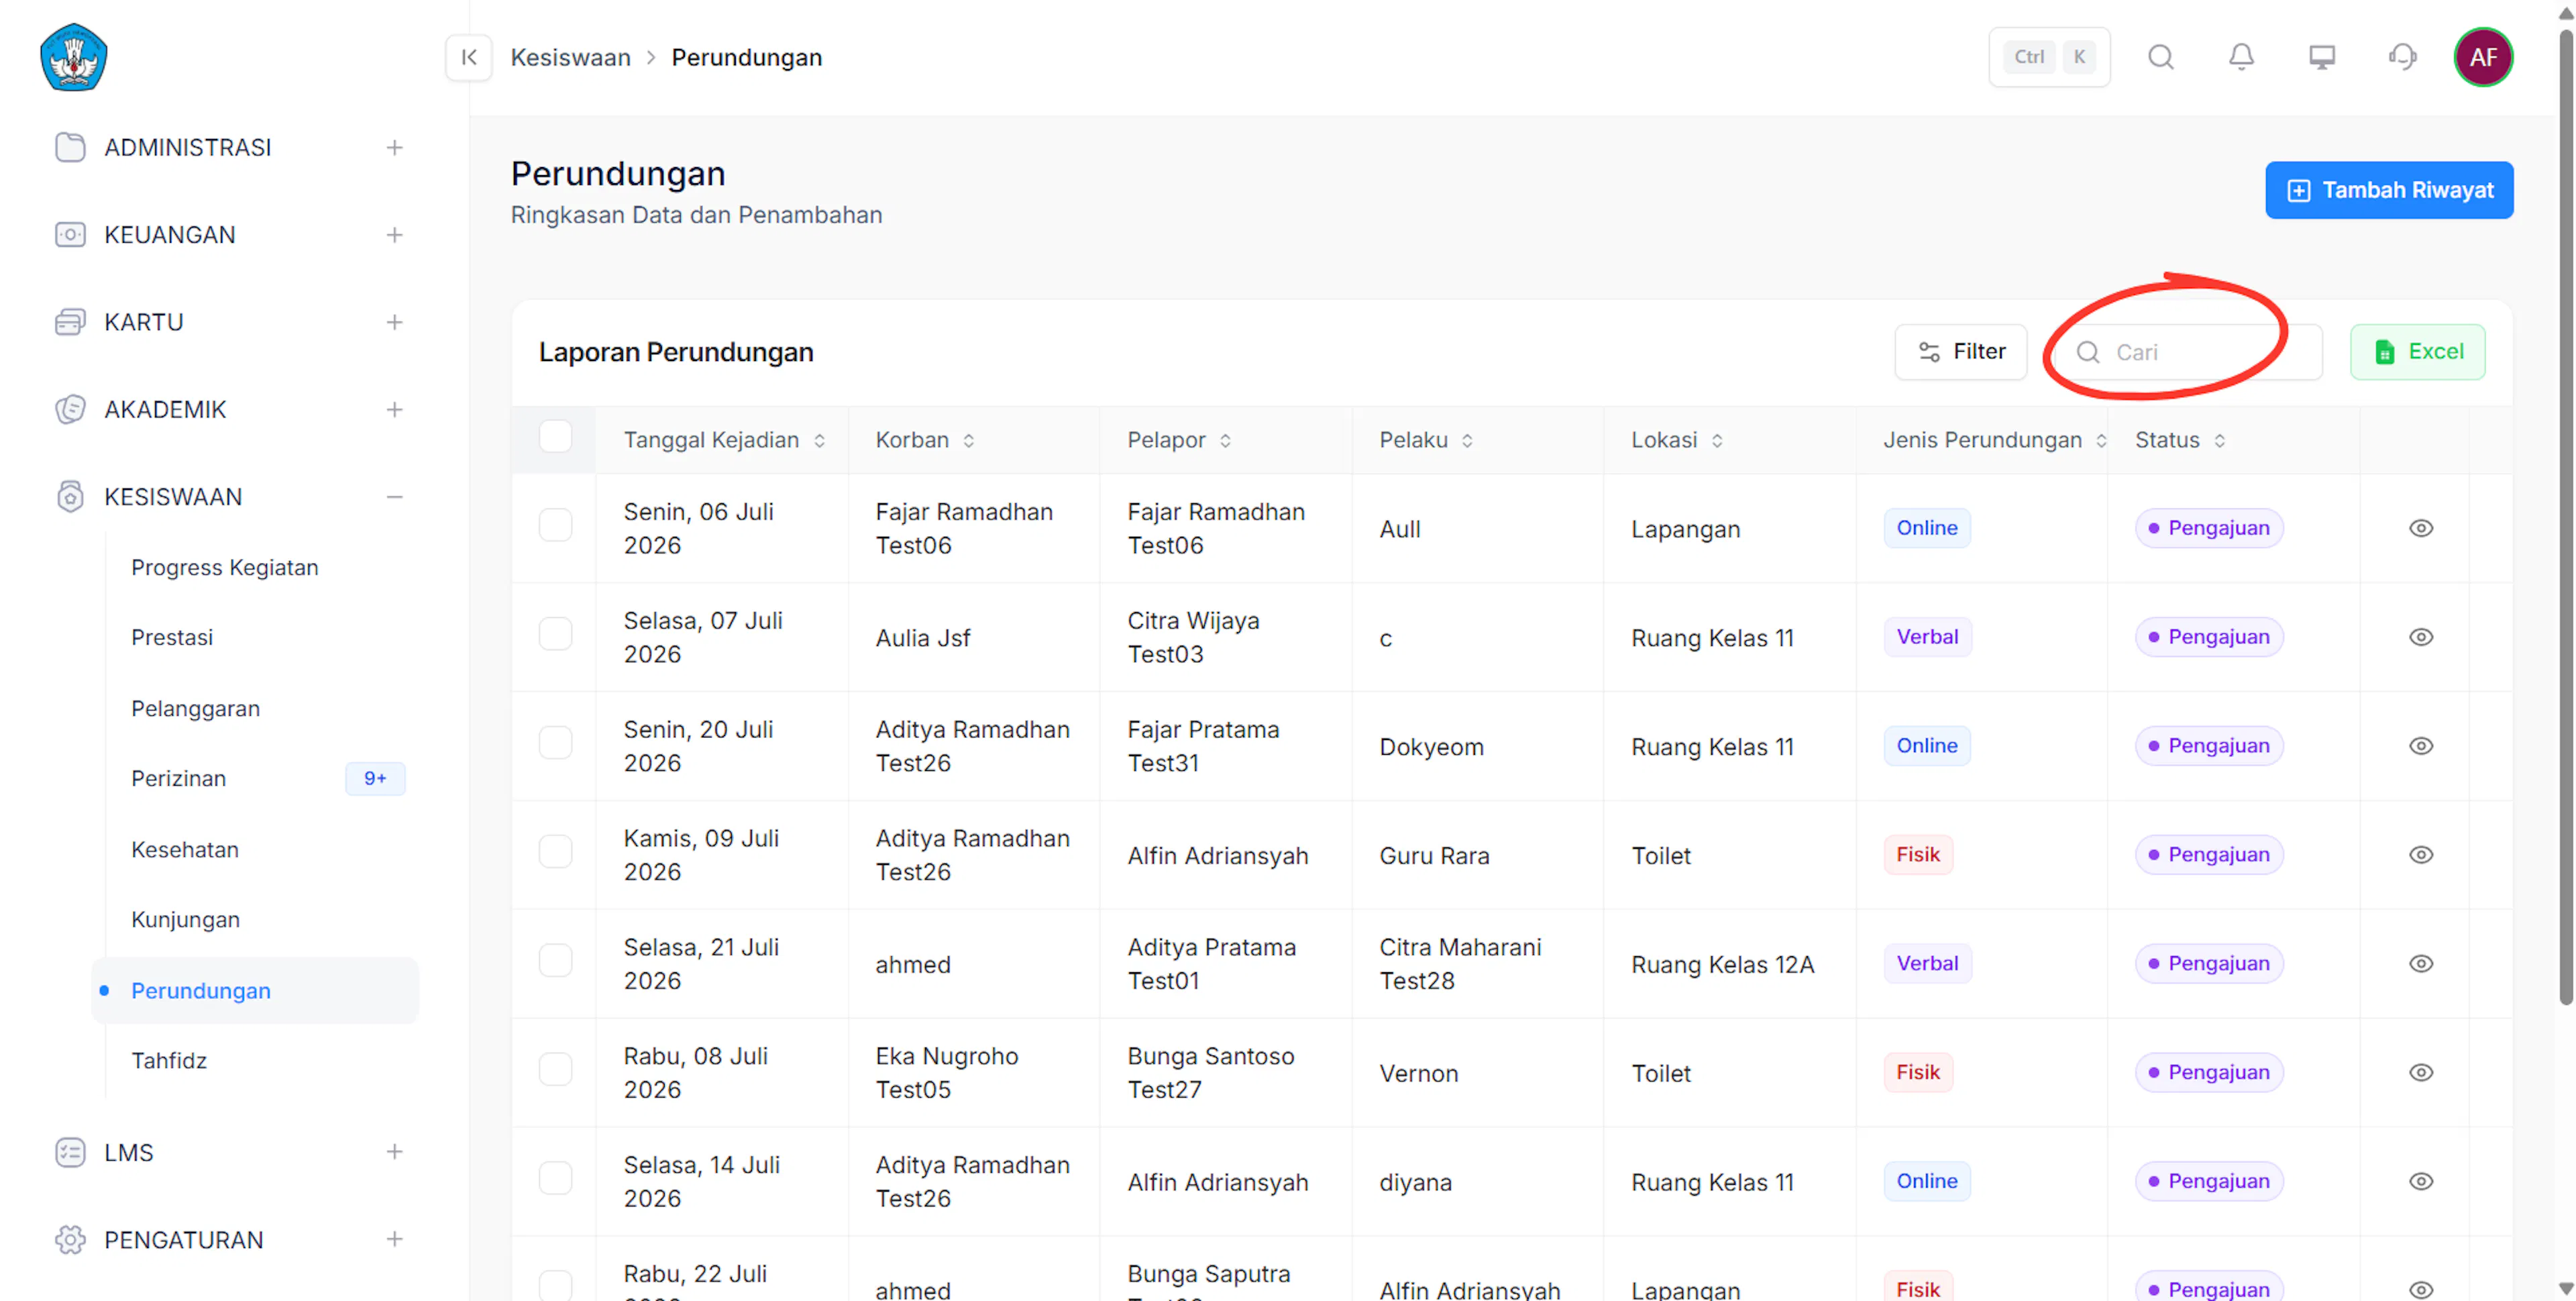This screenshot has height=1301, width=2576.
Task: Click the monitor display icon
Action: (x=2322, y=57)
